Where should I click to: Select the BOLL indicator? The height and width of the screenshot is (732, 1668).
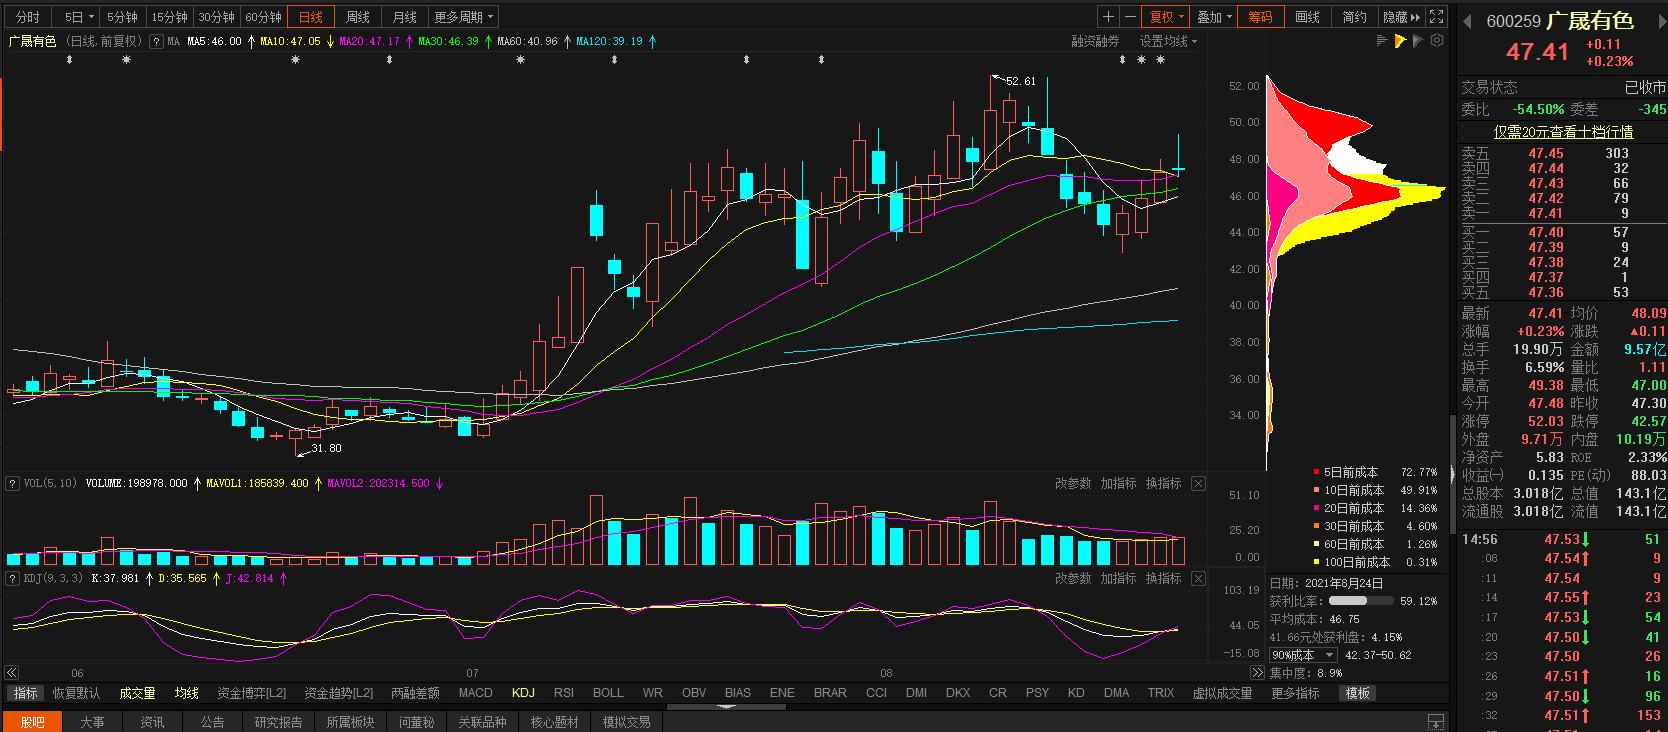608,693
